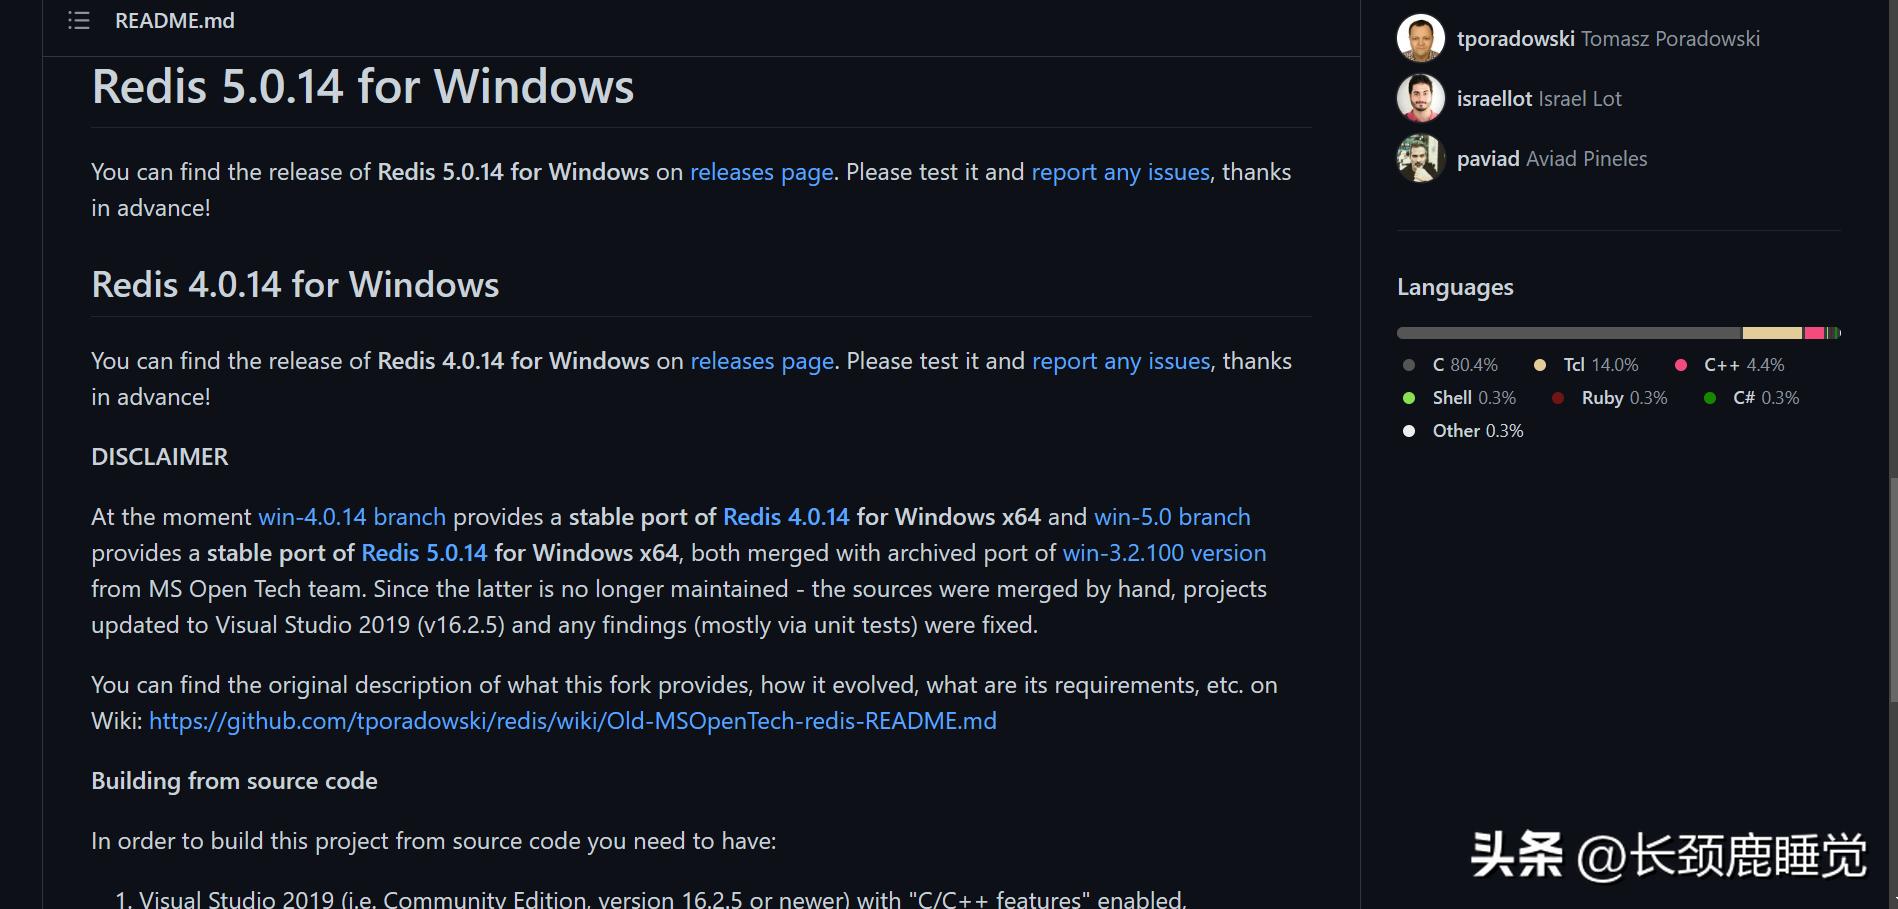The width and height of the screenshot is (1898, 909).
Task: Open the win-4.0.14 branch link
Action: pos(351,517)
